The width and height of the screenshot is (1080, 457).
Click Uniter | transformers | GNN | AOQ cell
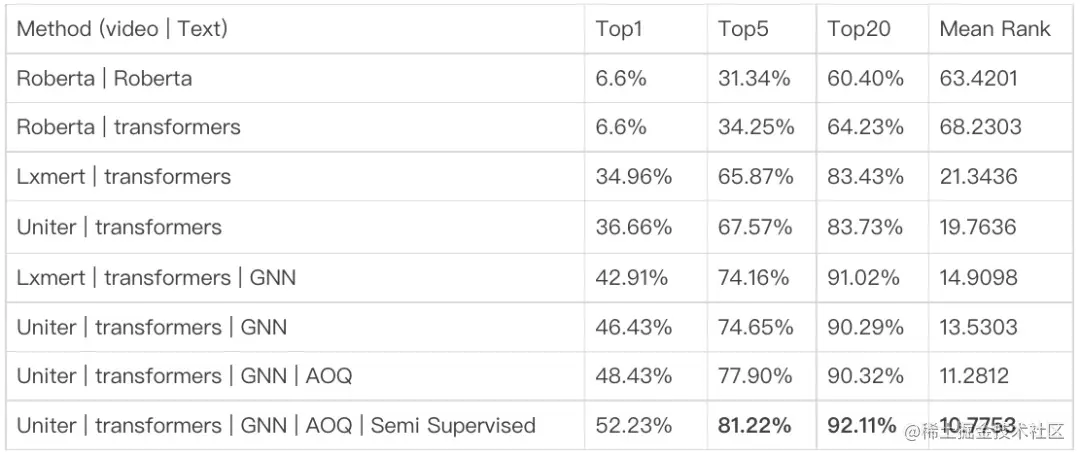[x=184, y=376]
